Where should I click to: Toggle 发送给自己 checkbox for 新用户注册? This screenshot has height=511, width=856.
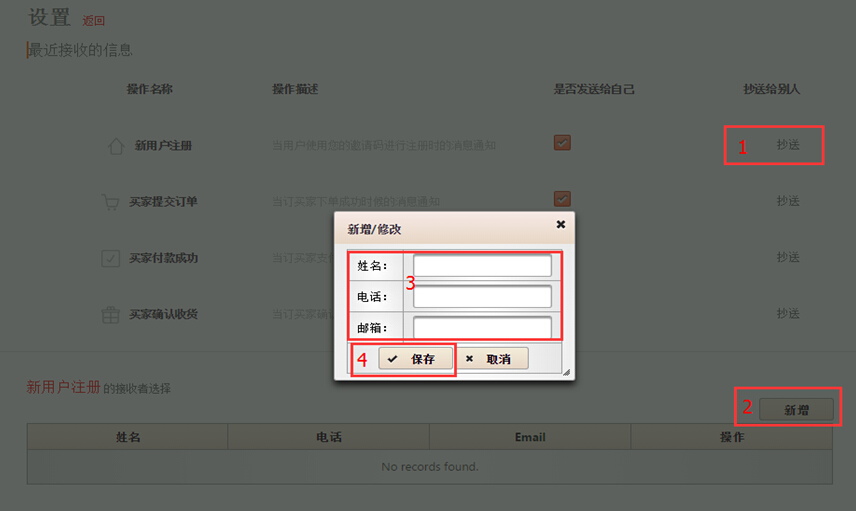[562, 142]
